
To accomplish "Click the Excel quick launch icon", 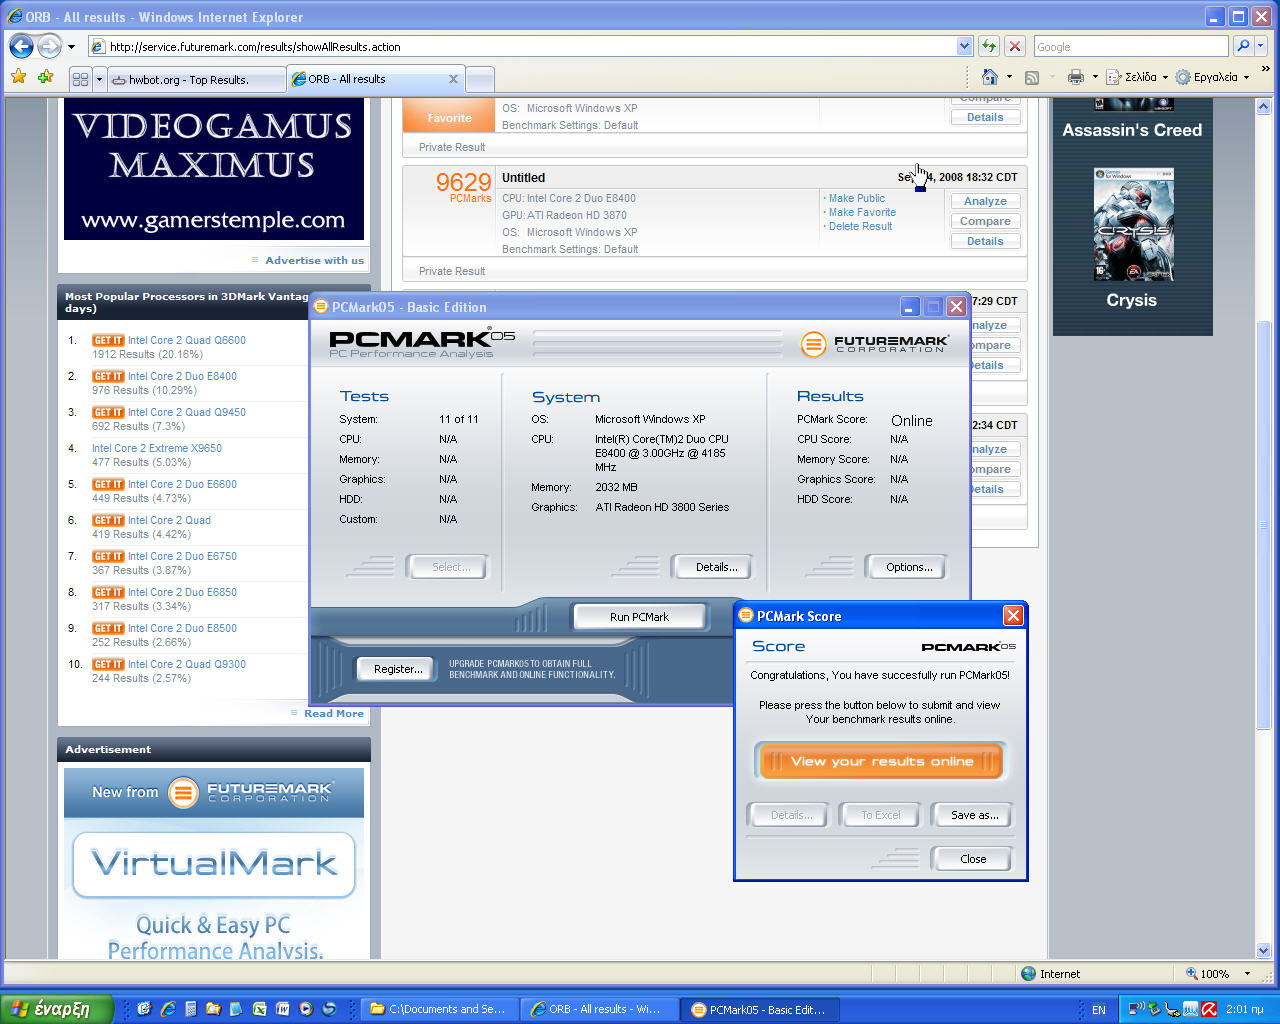I will pos(259,1009).
